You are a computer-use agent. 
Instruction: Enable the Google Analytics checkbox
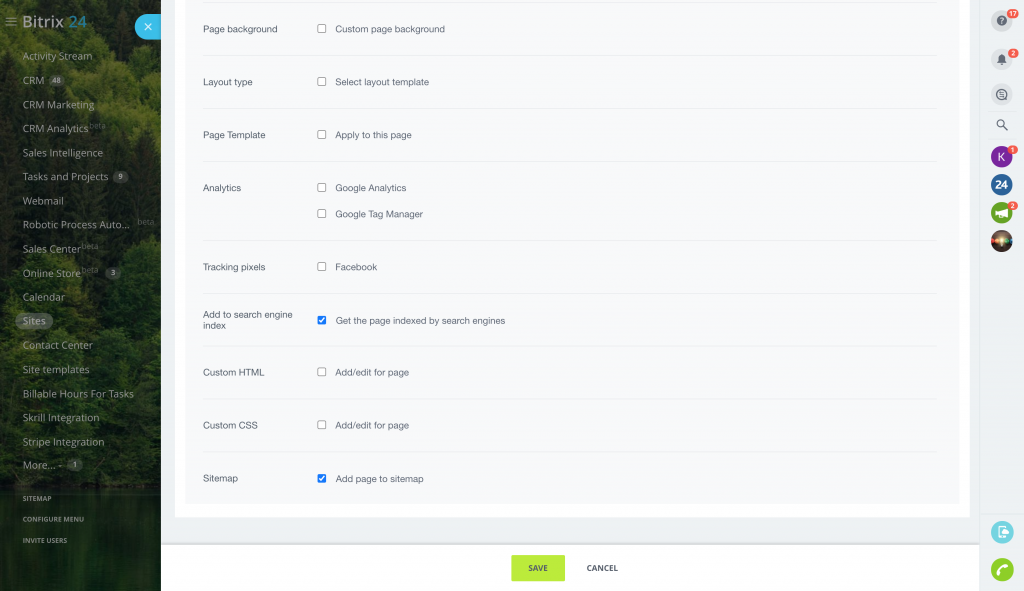tap(322, 188)
